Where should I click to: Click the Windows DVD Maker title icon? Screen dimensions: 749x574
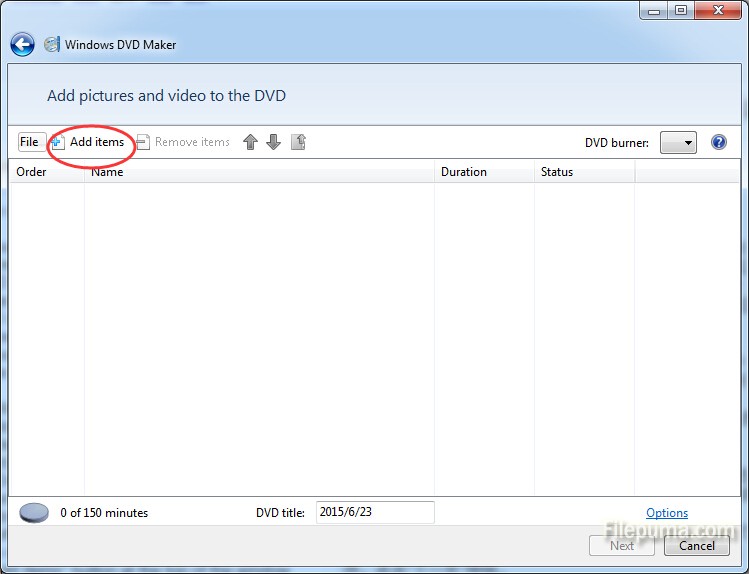pyautogui.click(x=51, y=45)
